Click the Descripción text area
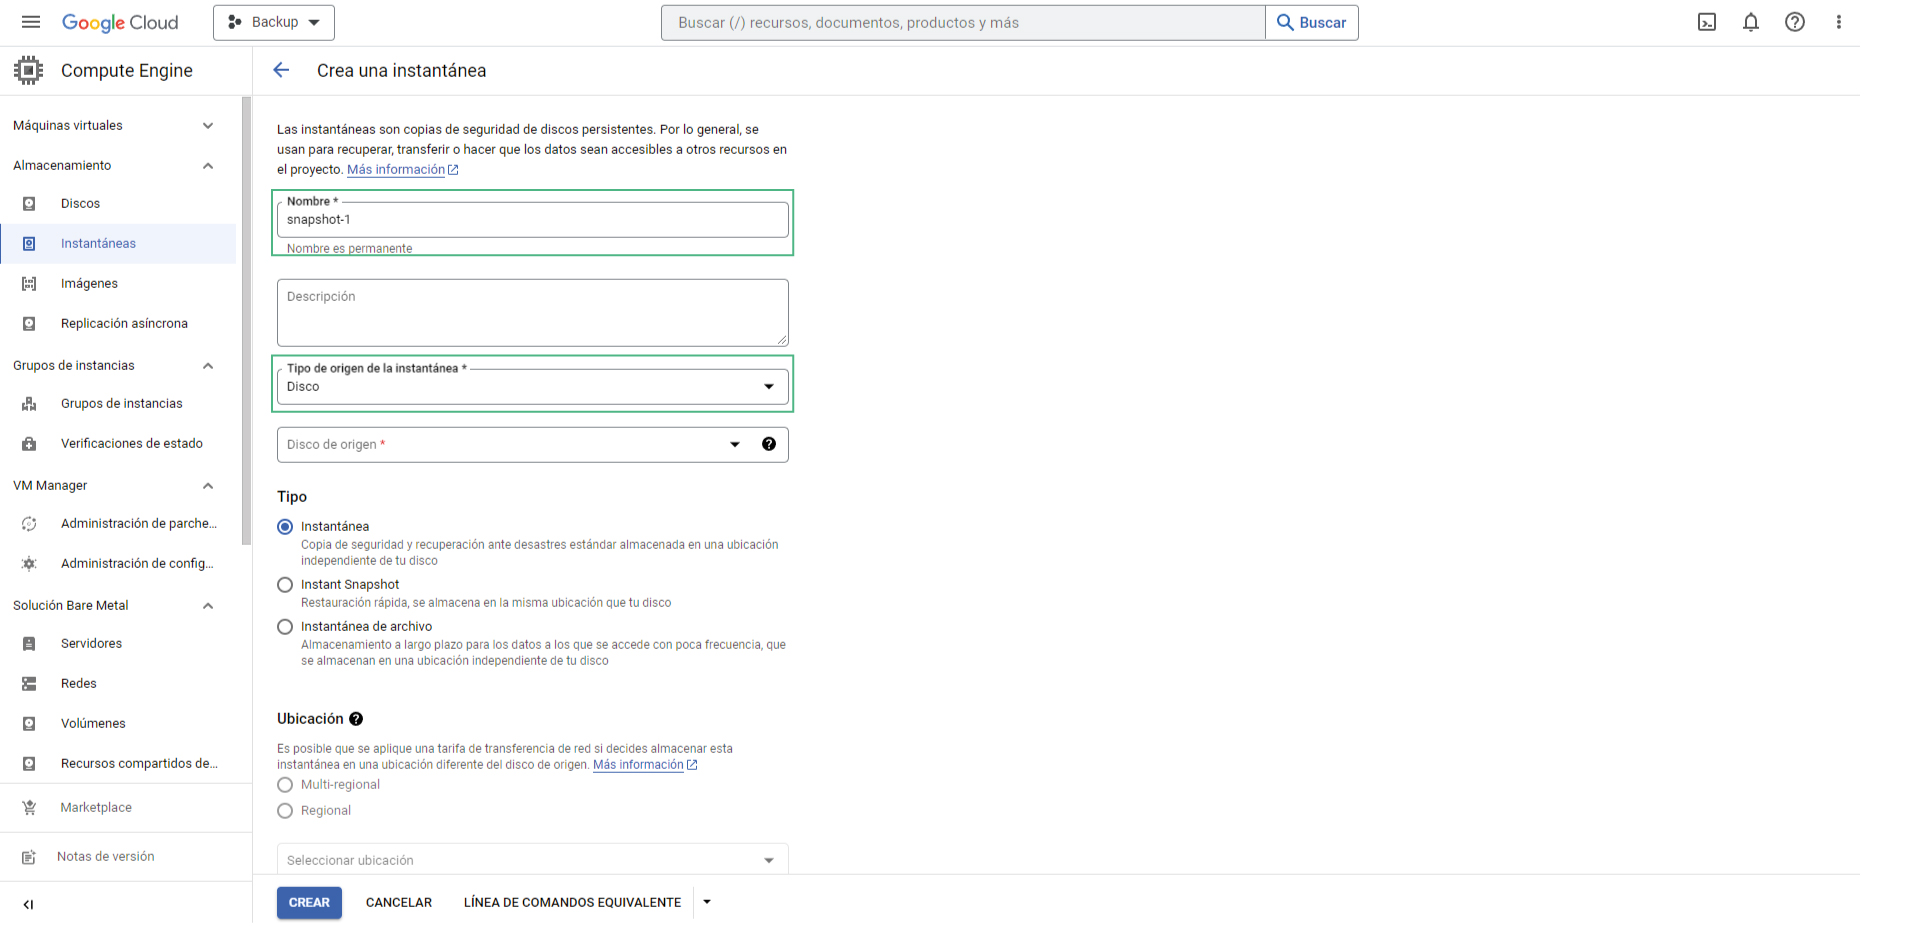This screenshot has height=926, width=1909. 532,312
